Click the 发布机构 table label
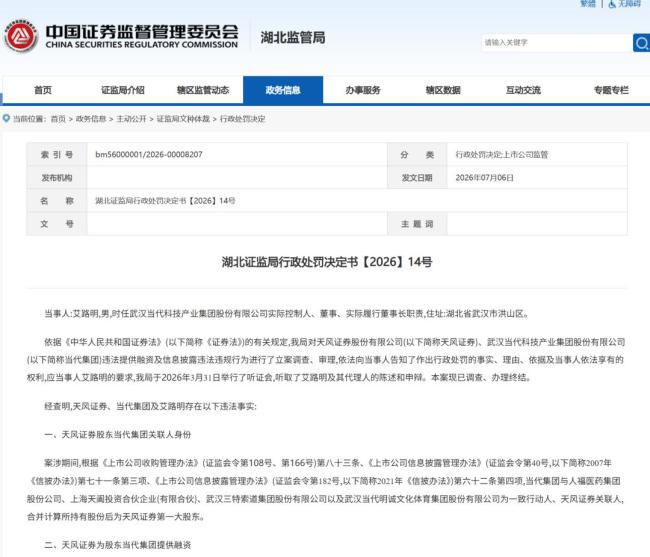 57,178
